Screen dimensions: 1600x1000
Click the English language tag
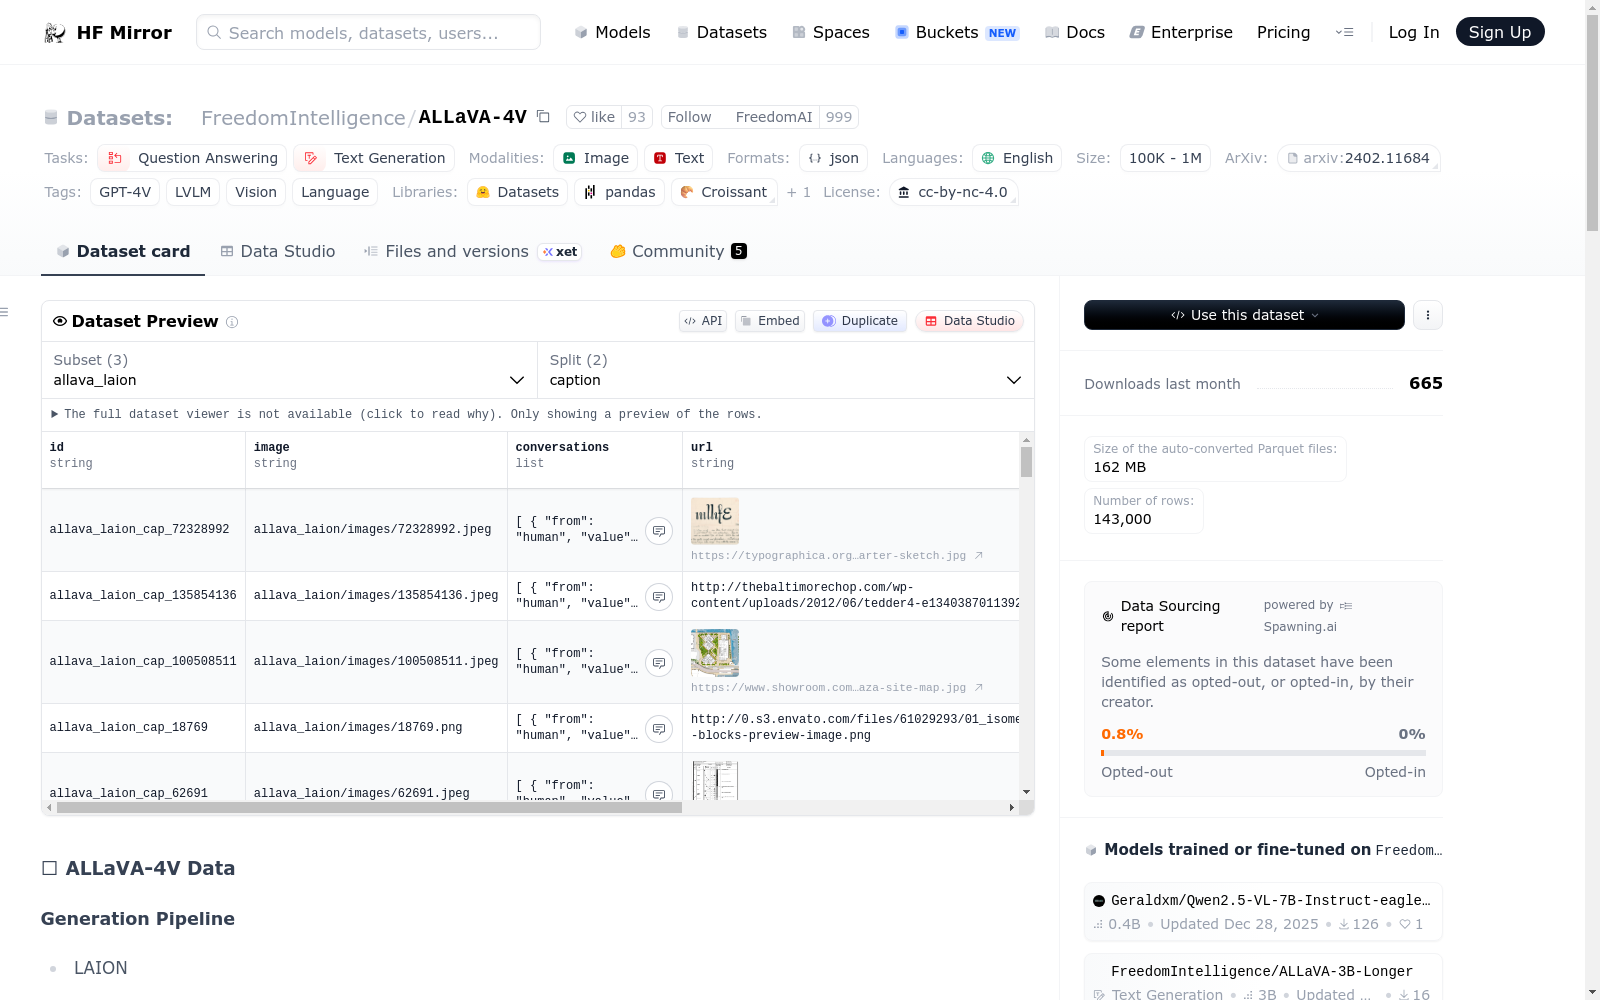pyautogui.click(x=1017, y=158)
